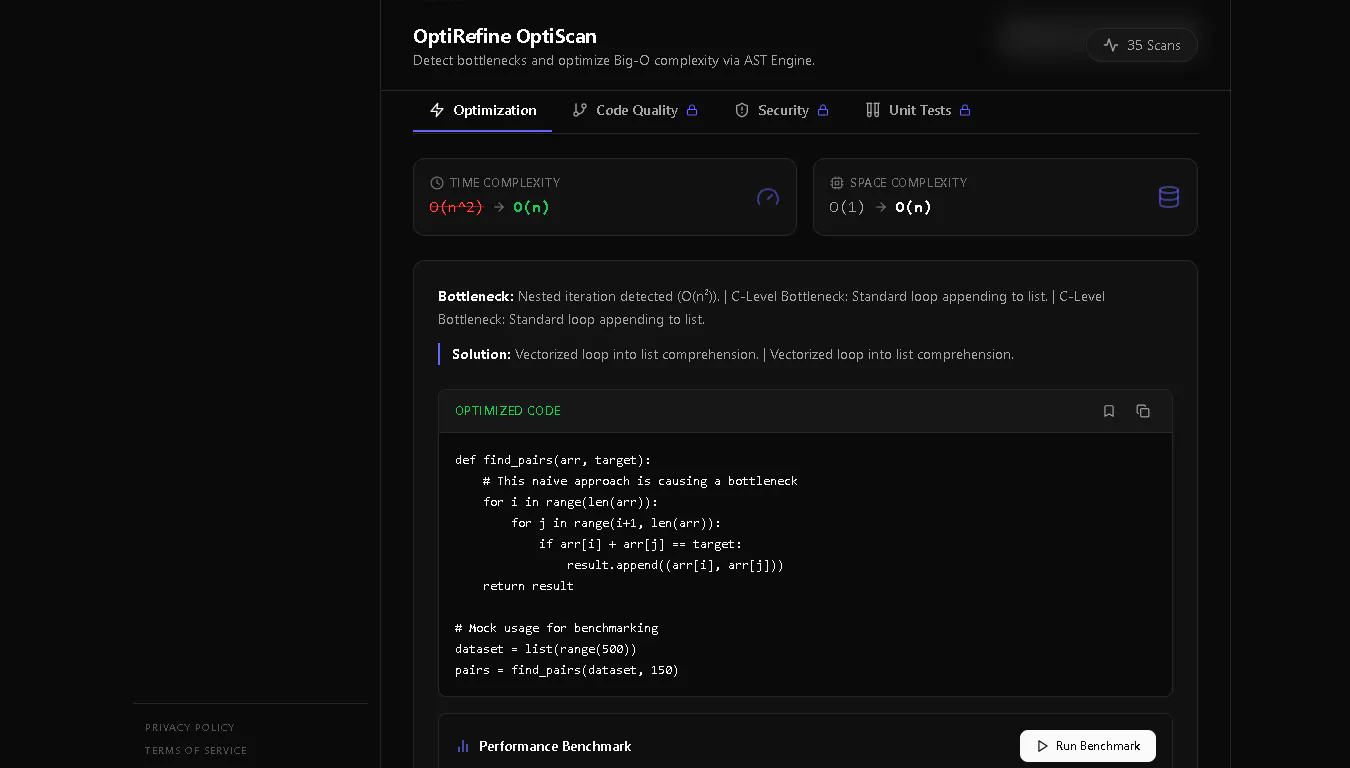
Task: Bookmark the optimized code snippet
Action: (1109, 411)
